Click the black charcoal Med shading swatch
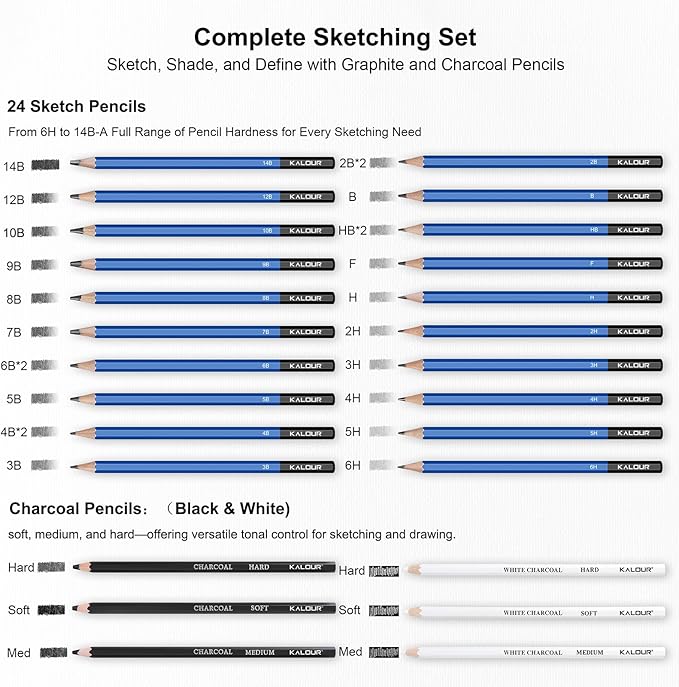Viewport: 679px width, 687px height. tap(52, 652)
